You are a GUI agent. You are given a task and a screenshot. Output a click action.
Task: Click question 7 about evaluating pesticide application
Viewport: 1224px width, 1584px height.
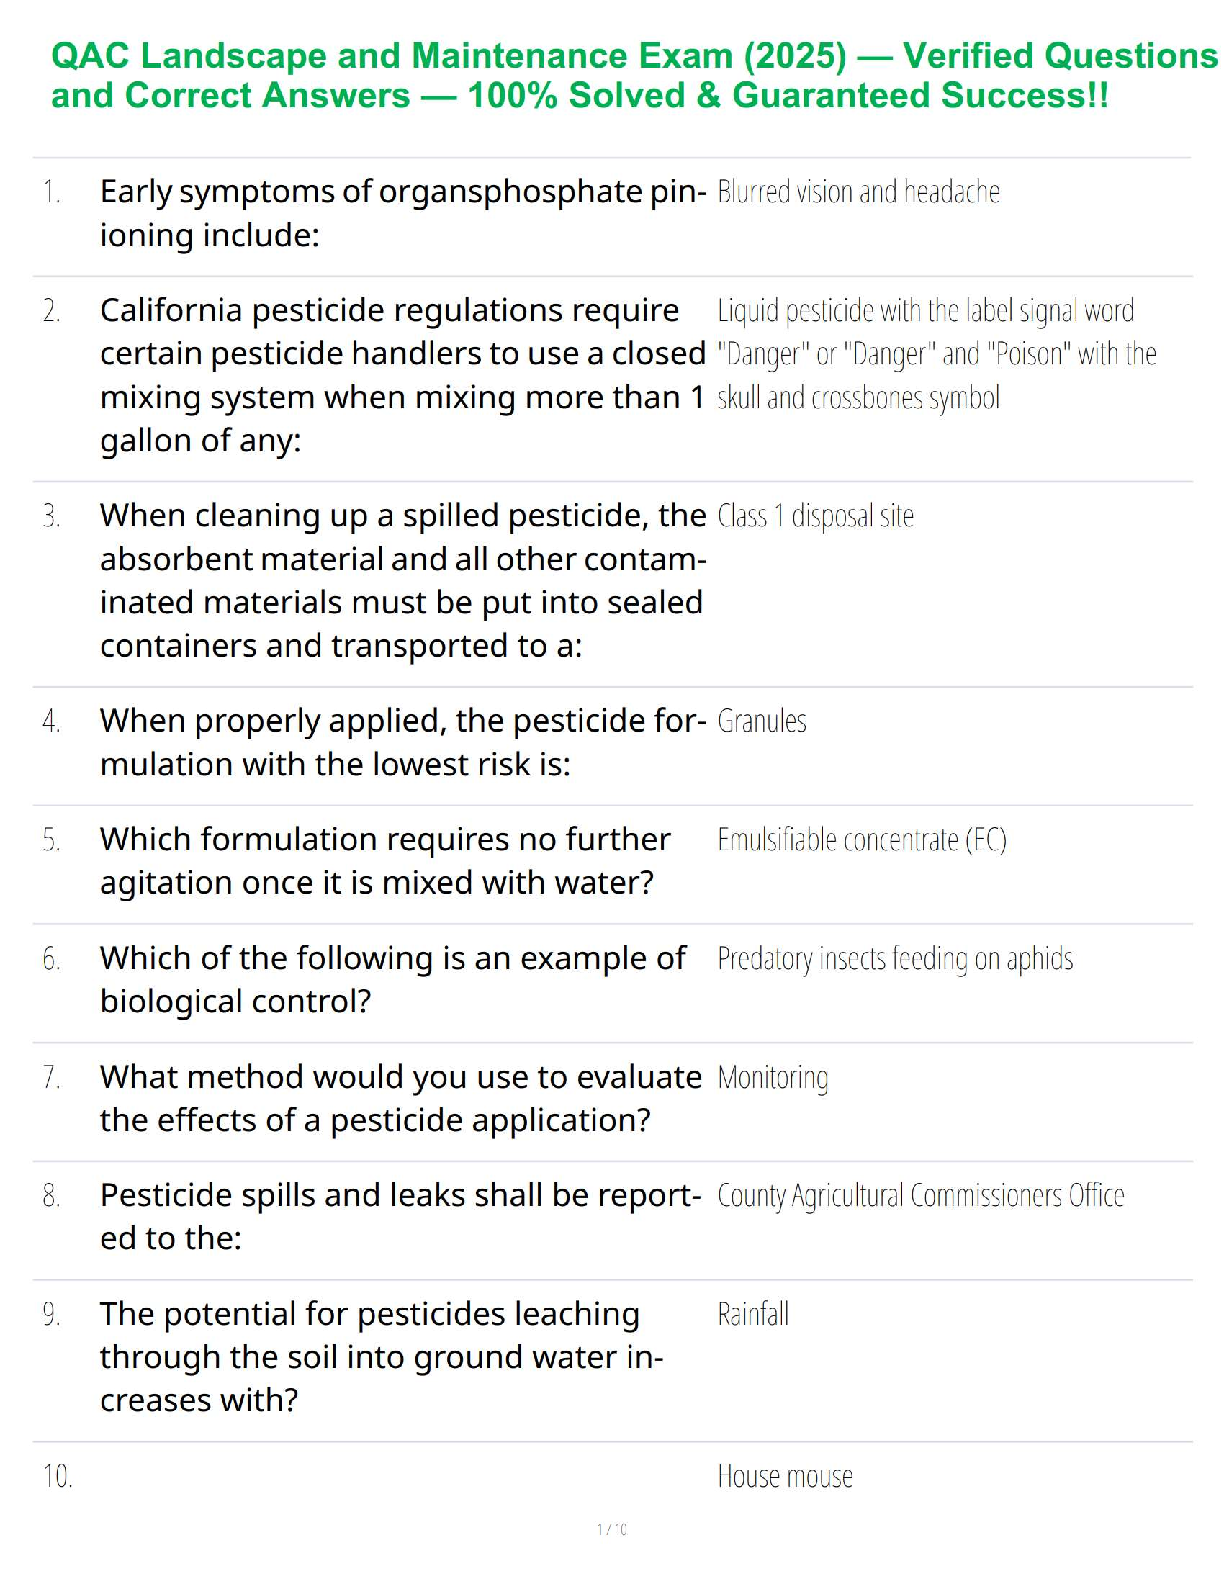[400, 1098]
